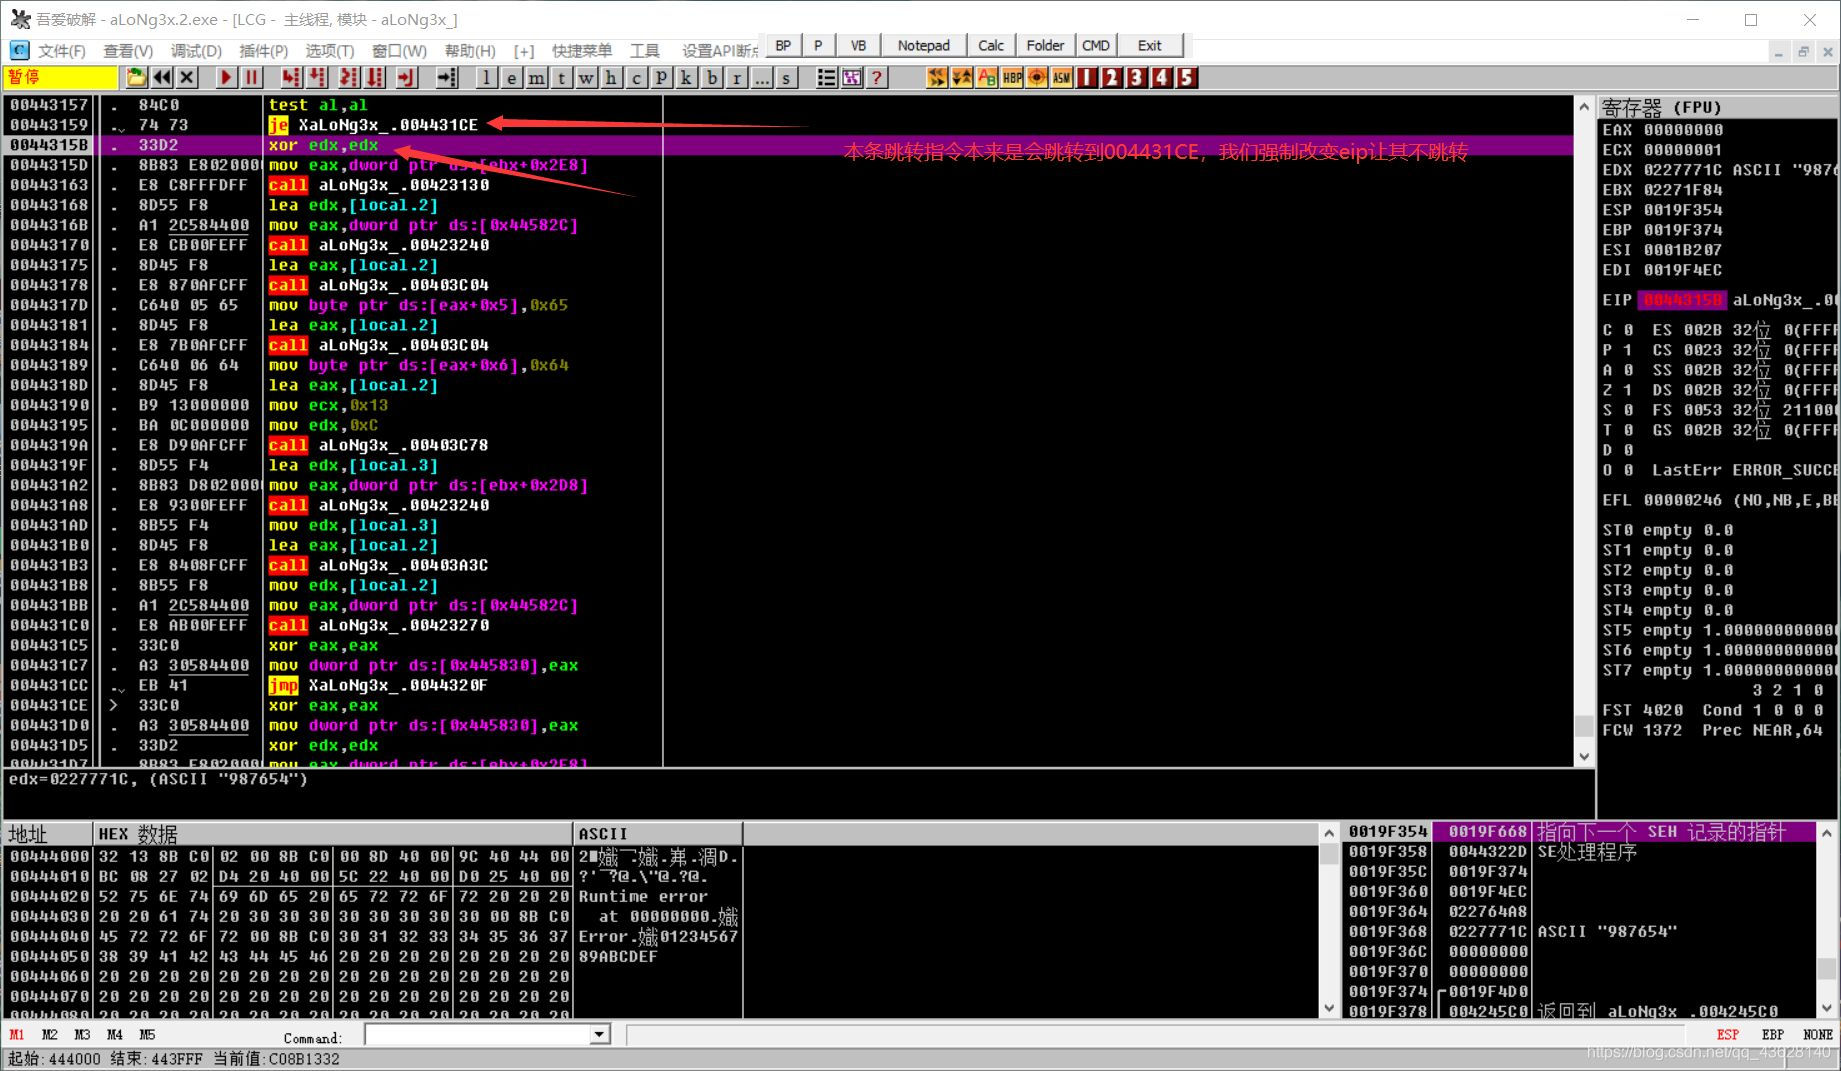The height and width of the screenshot is (1071, 1841).
Task: Click the trace over toolbar icon
Action: pos(374,77)
